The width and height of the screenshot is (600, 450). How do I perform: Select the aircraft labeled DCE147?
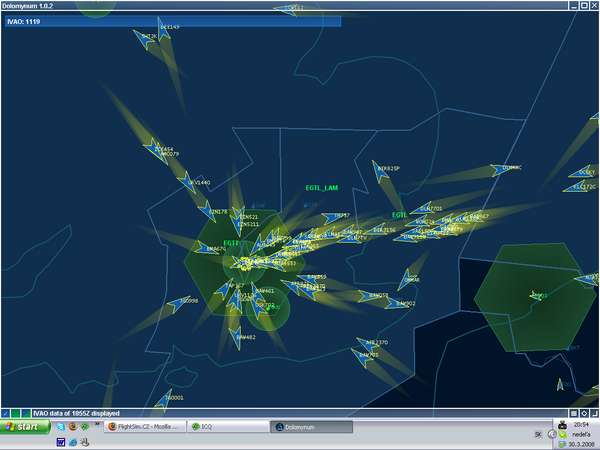tap(163, 28)
